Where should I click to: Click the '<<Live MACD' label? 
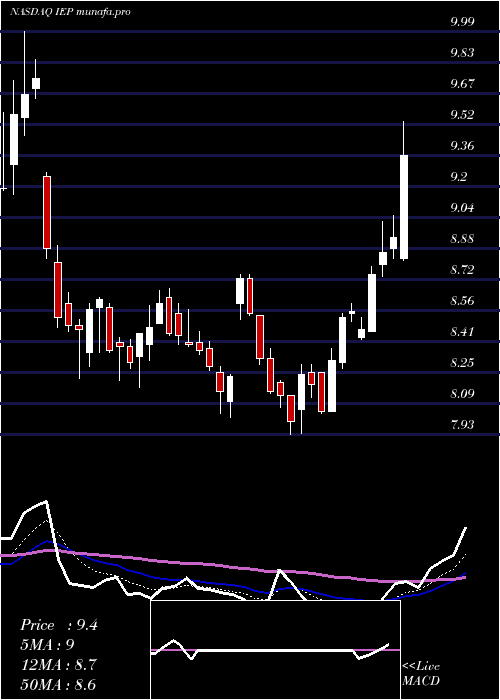click(x=421, y=674)
